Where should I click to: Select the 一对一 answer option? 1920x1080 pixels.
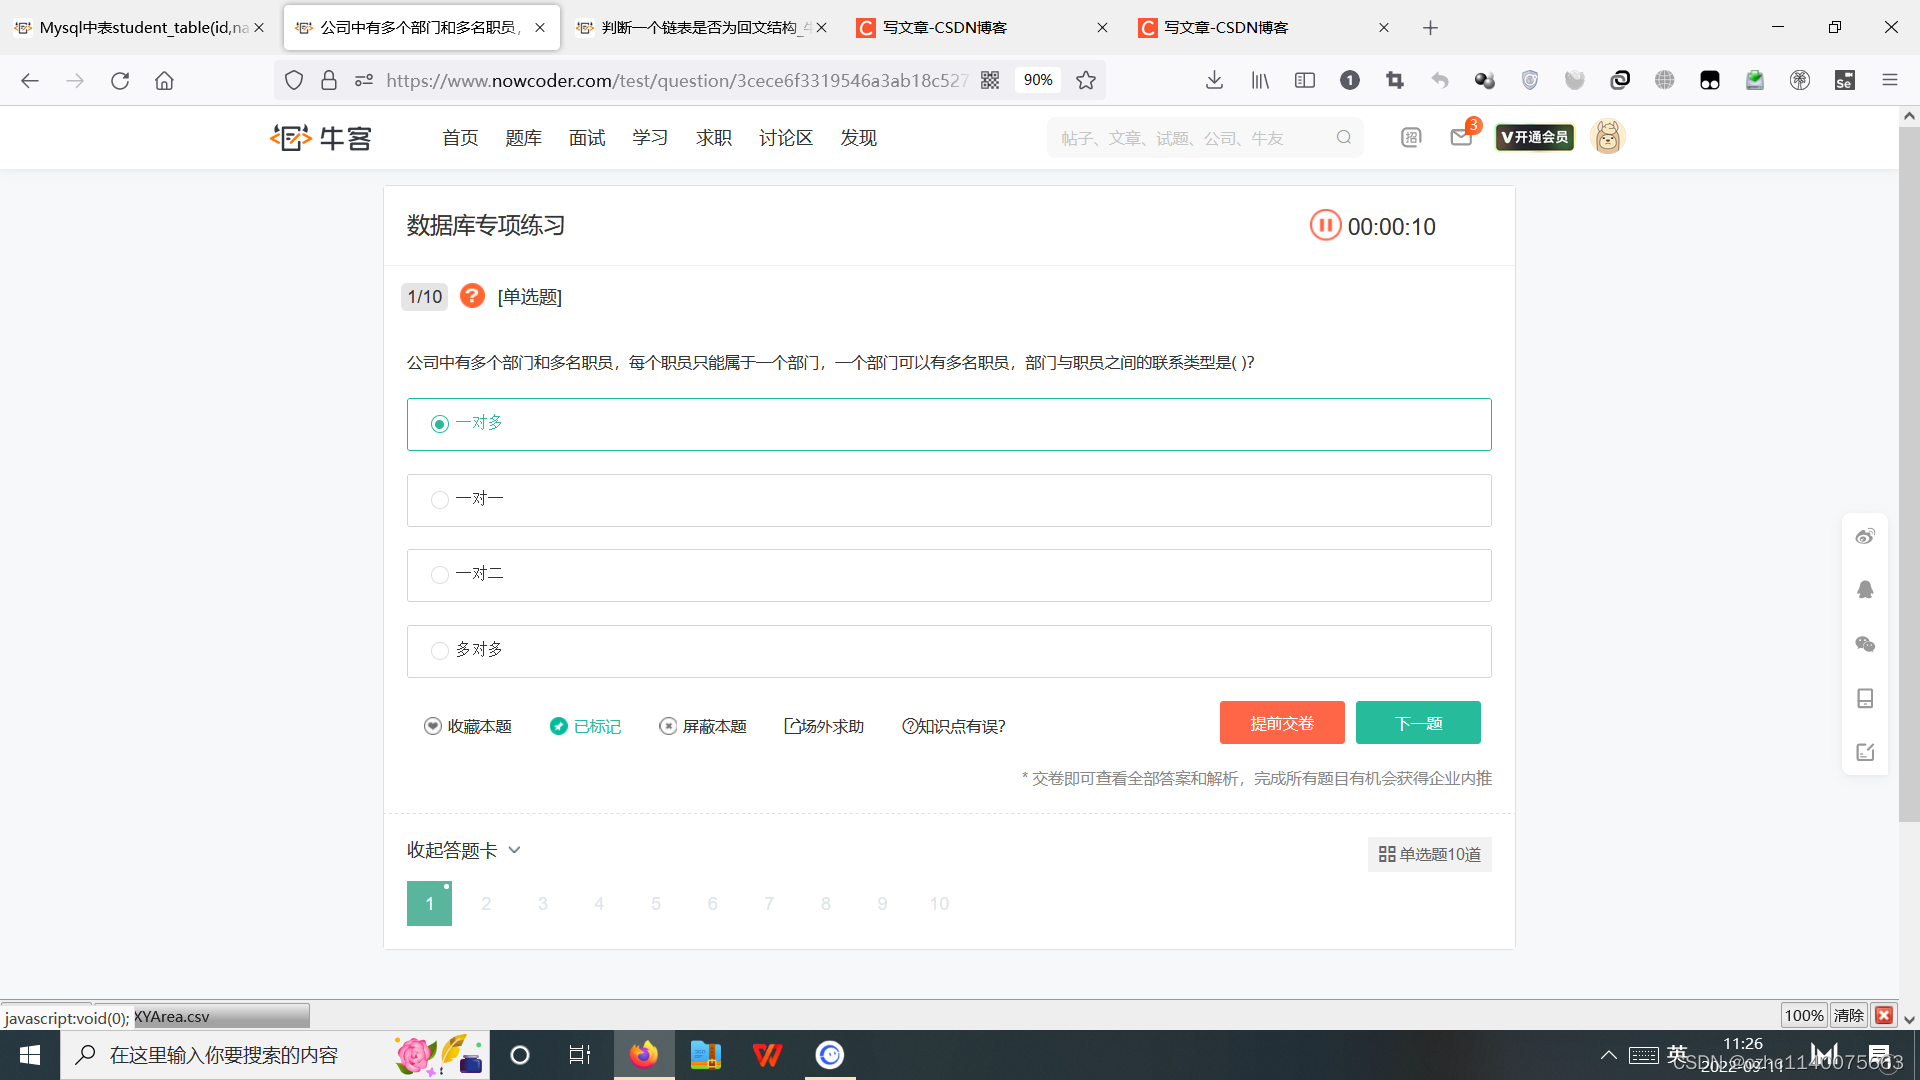point(440,499)
